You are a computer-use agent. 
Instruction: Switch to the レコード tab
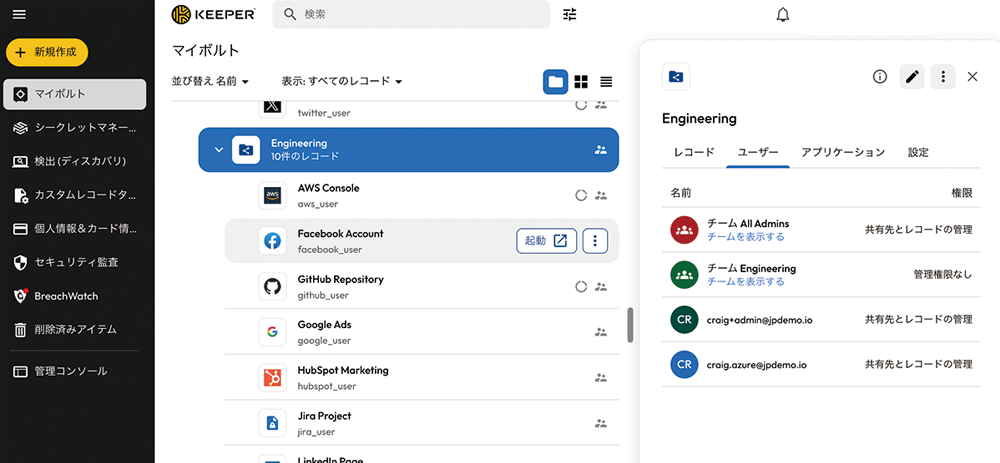pyautogui.click(x=694, y=152)
